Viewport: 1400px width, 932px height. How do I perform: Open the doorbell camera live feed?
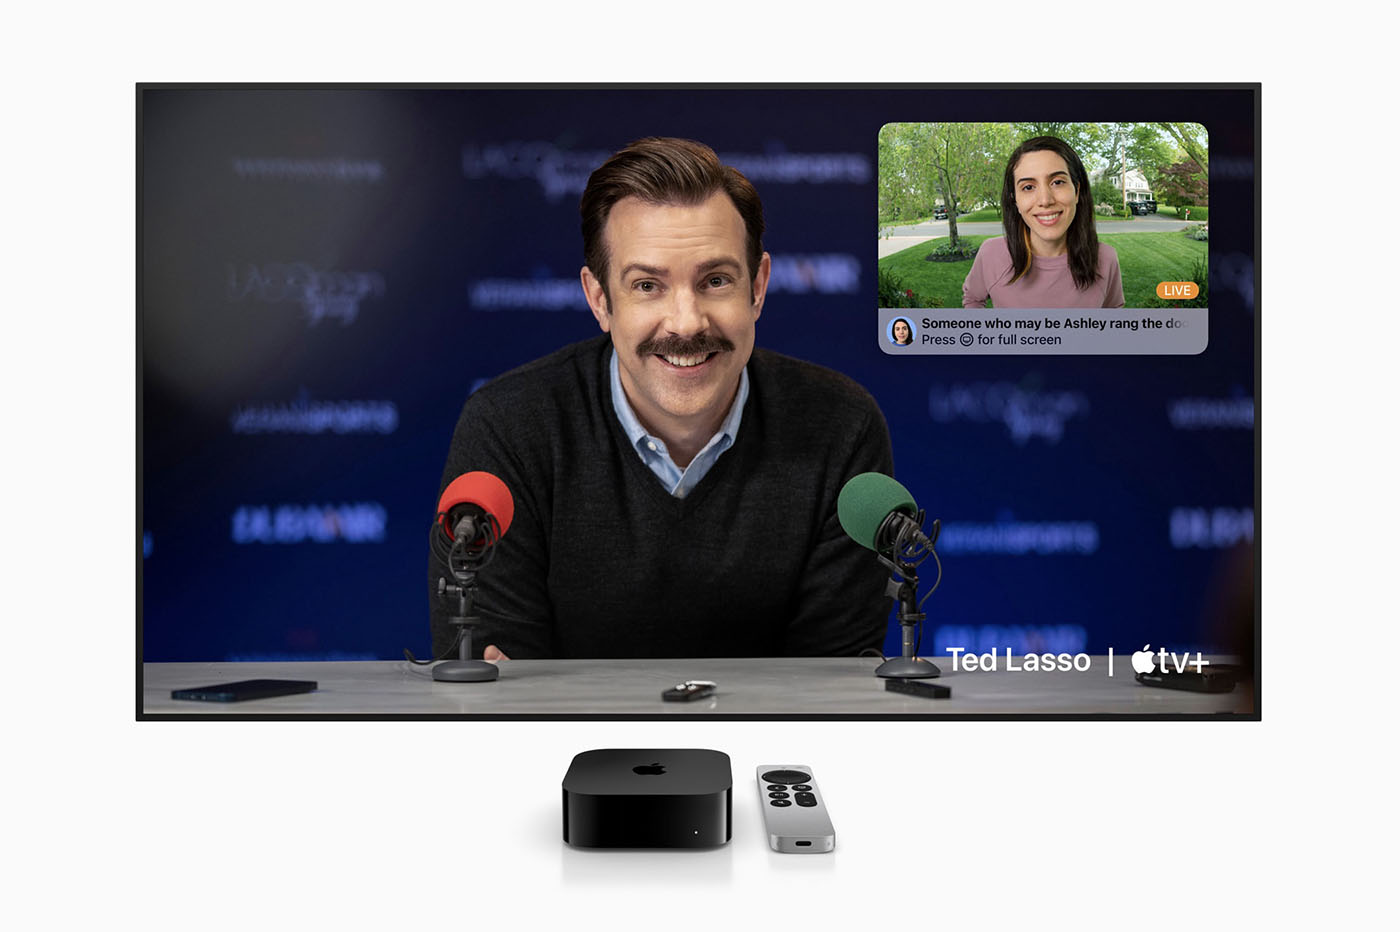[x=1042, y=215]
